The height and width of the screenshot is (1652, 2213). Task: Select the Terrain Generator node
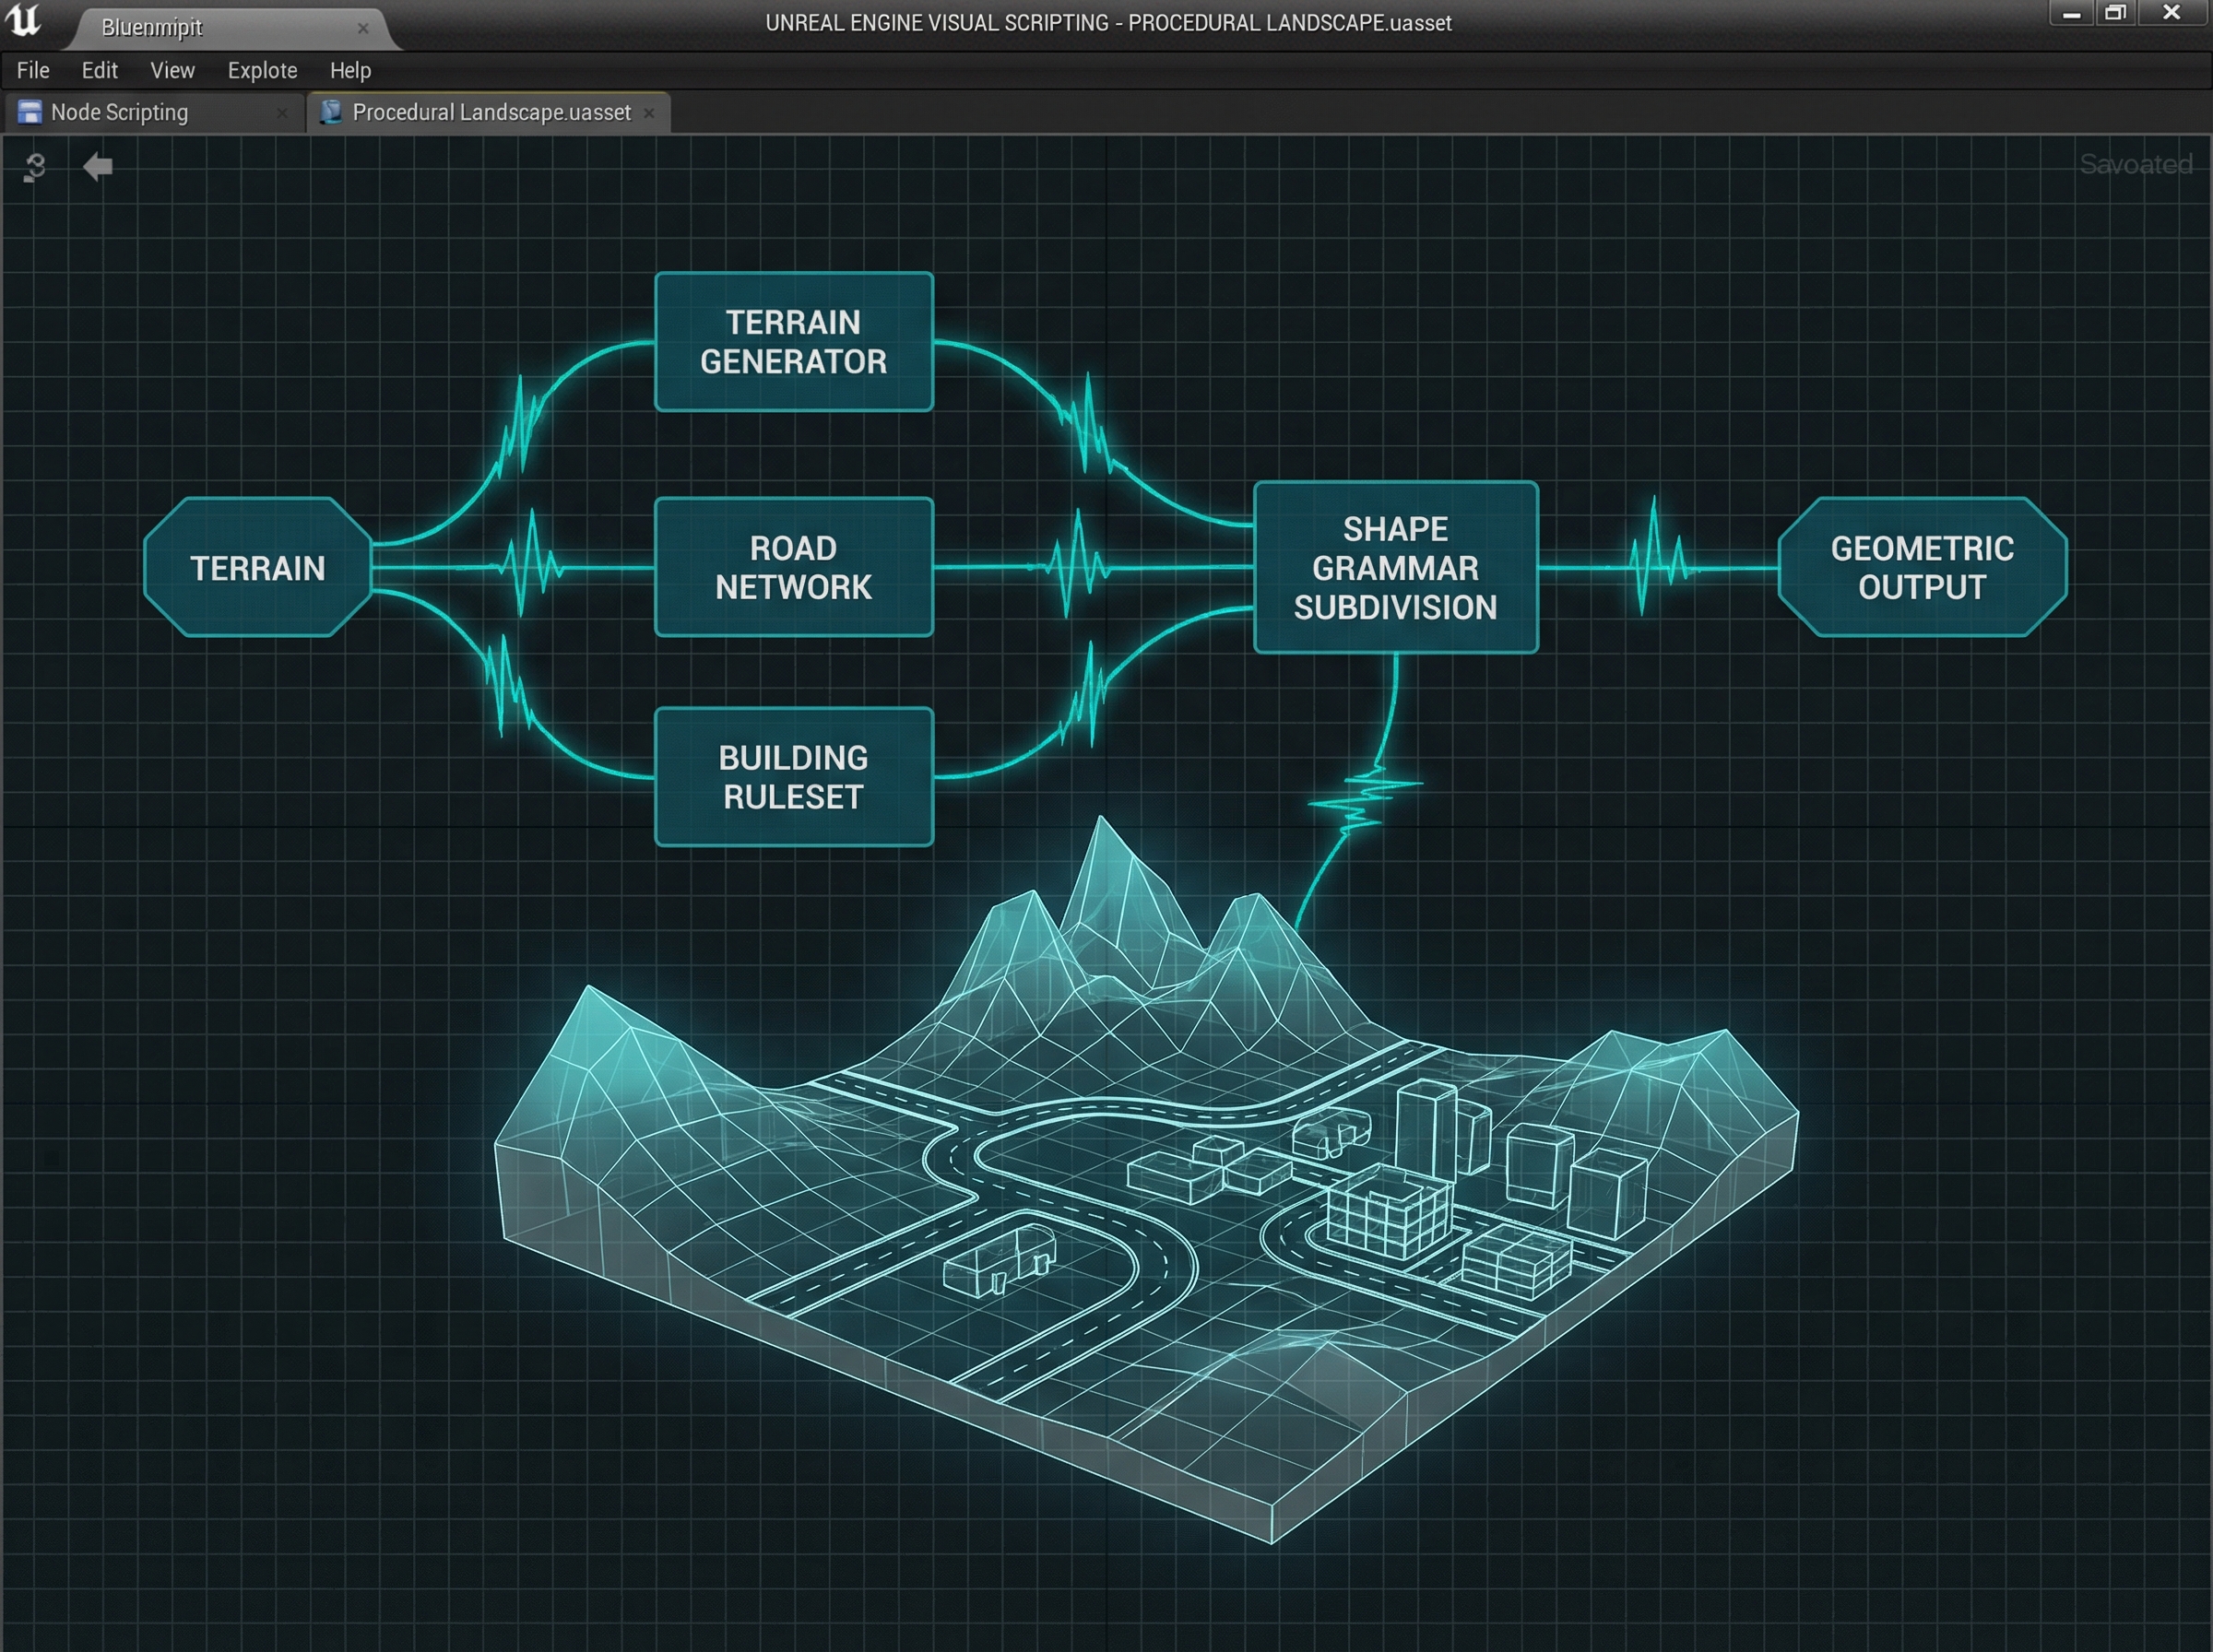pyautogui.click(x=793, y=341)
